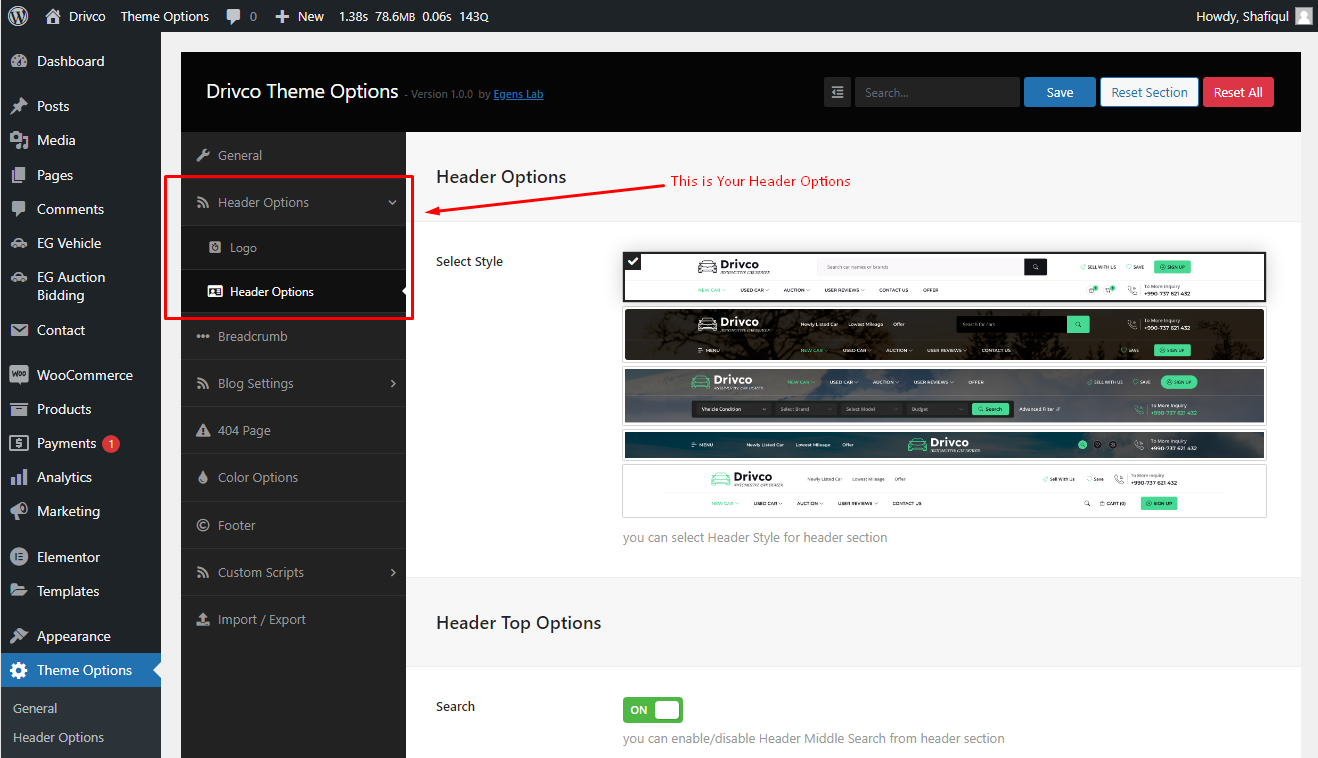Toggle the Search ON switch
This screenshot has width=1318, height=758.
(x=652, y=710)
